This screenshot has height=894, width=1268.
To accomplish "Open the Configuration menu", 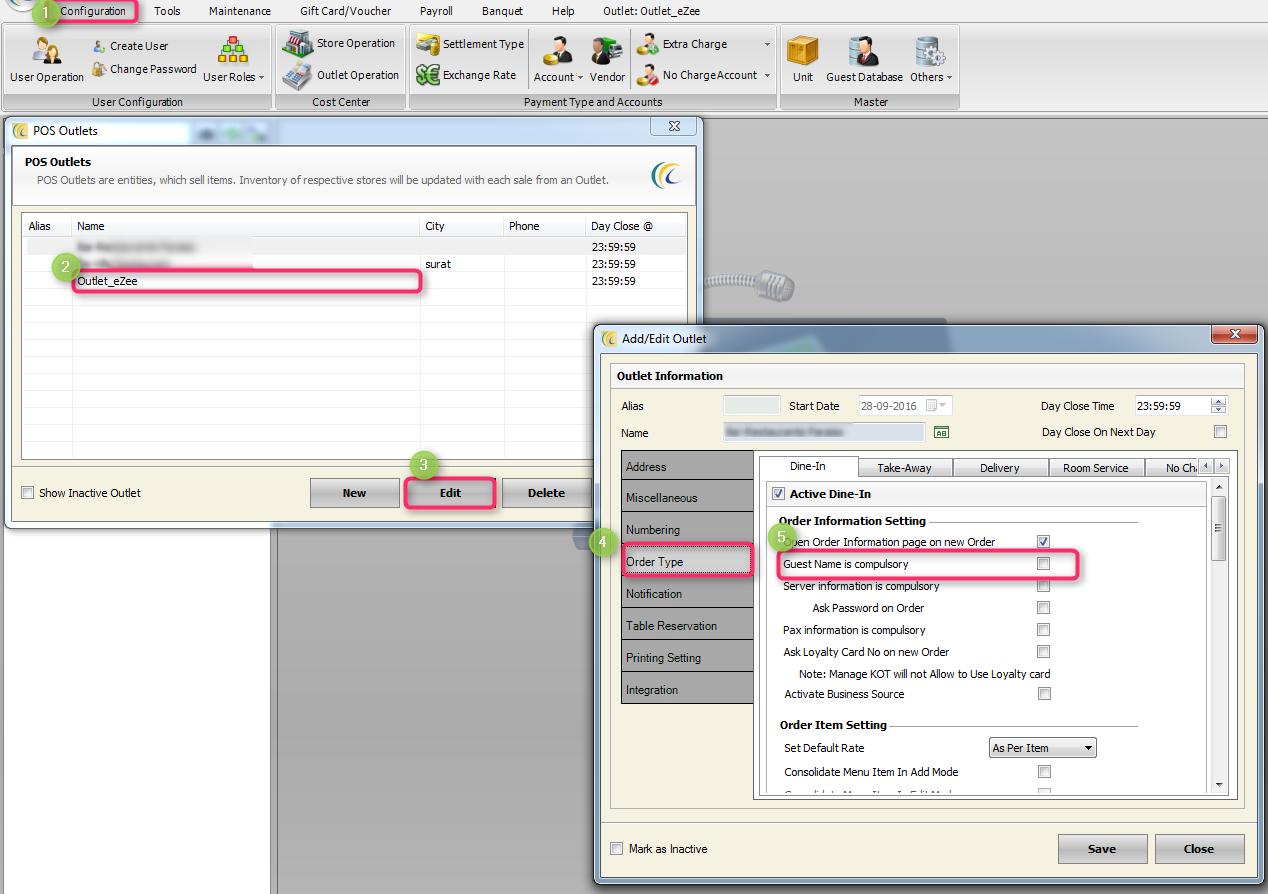I will 93,11.
